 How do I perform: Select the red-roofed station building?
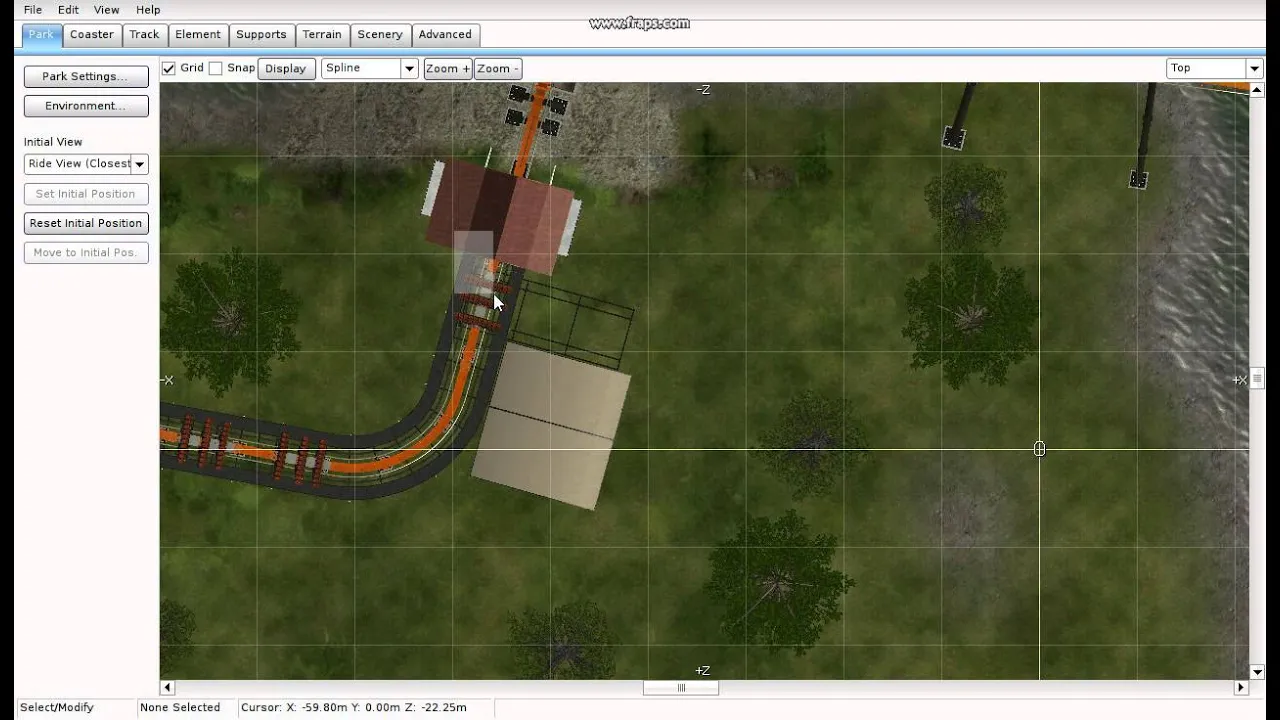[x=500, y=215]
